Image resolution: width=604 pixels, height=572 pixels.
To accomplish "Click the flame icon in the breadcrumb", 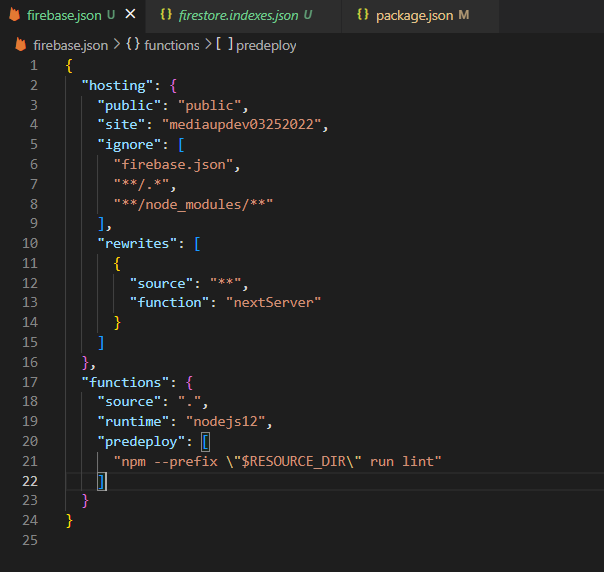I will pos(20,45).
